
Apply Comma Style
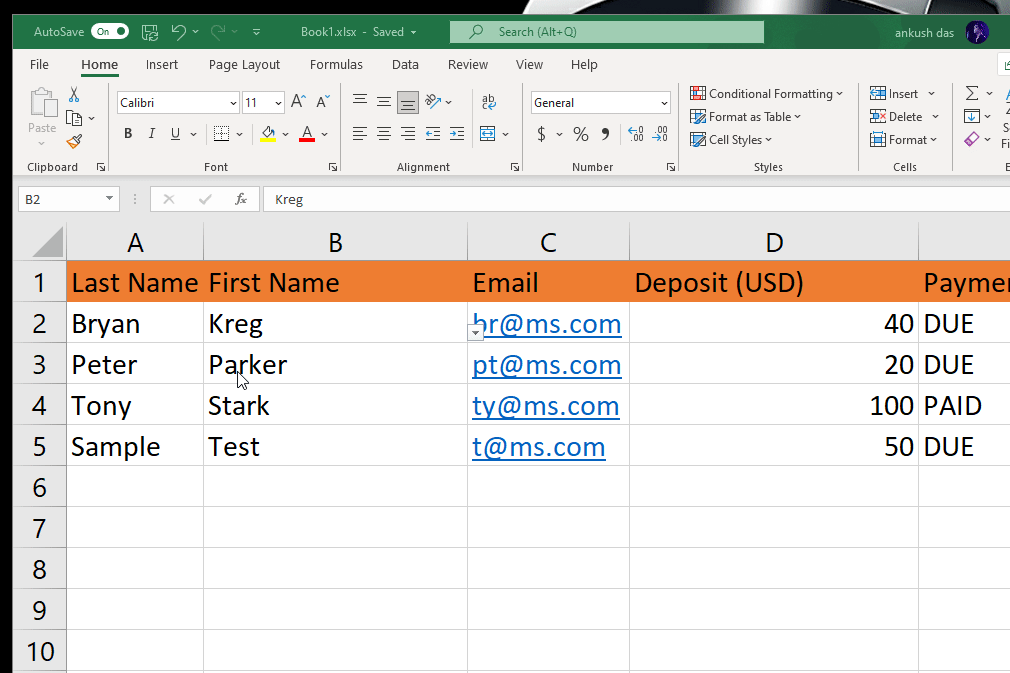tap(605, 134)
